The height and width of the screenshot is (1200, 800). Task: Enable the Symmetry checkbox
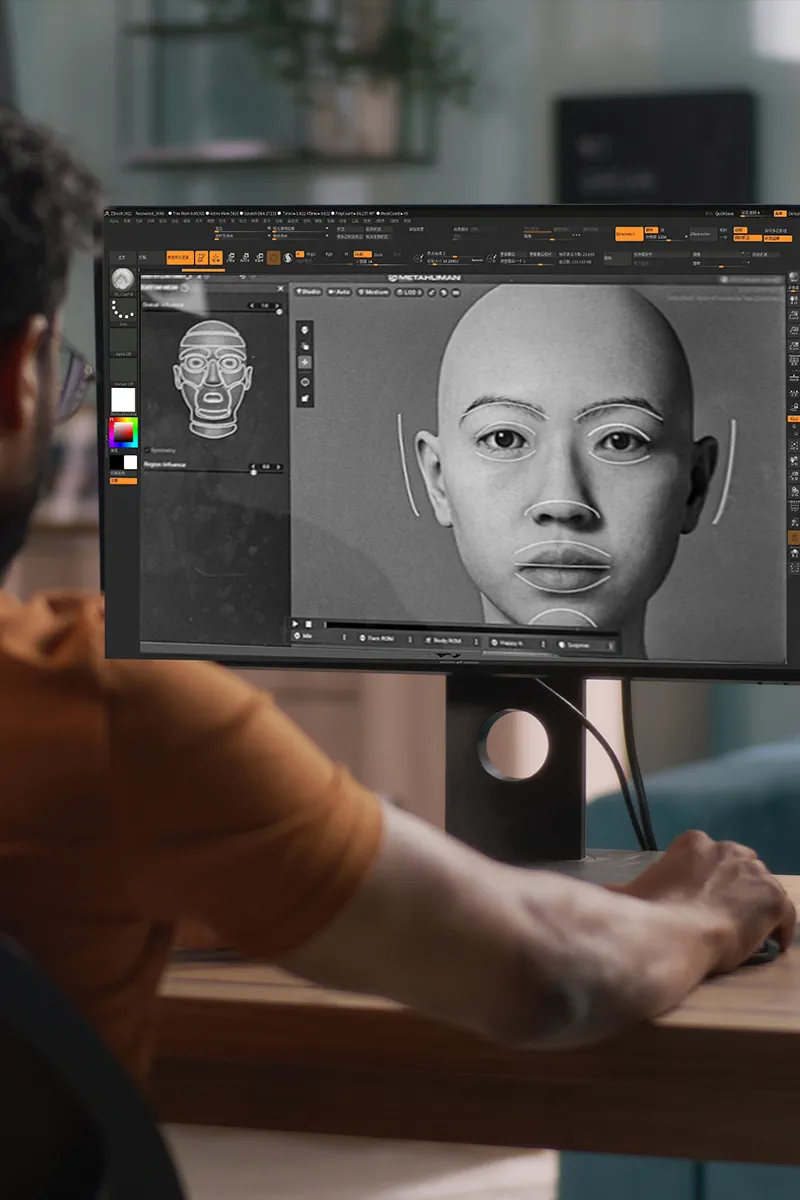tap(148, 450)
